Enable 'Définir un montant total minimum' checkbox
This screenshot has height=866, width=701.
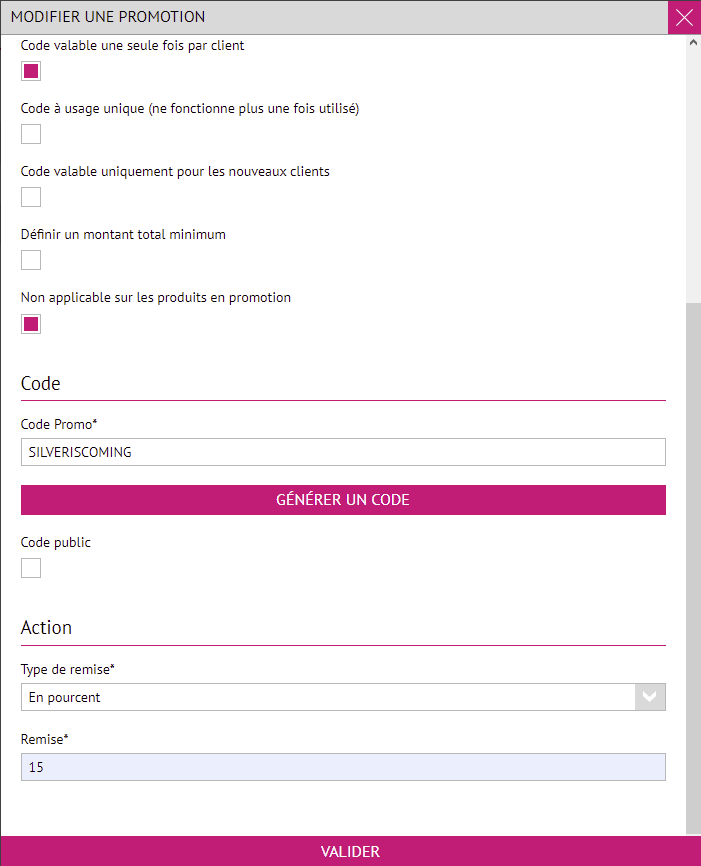click(x=31, y=260)
